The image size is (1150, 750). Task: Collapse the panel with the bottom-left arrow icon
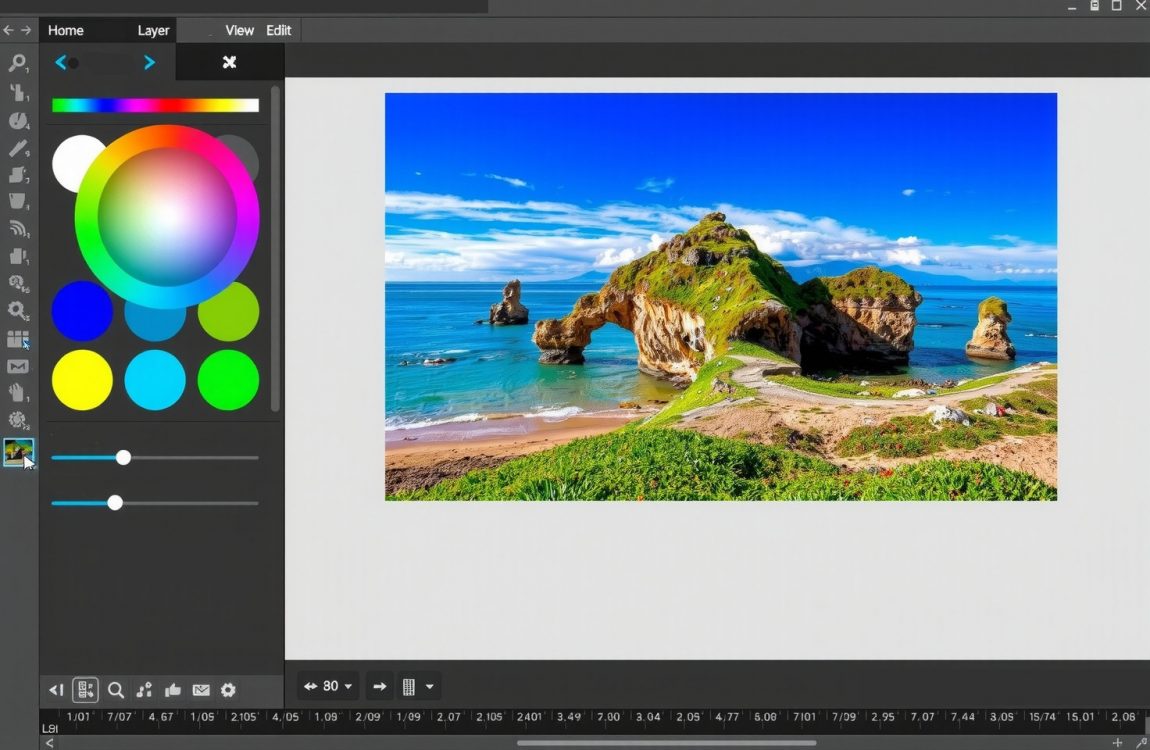tap(57, 690)
